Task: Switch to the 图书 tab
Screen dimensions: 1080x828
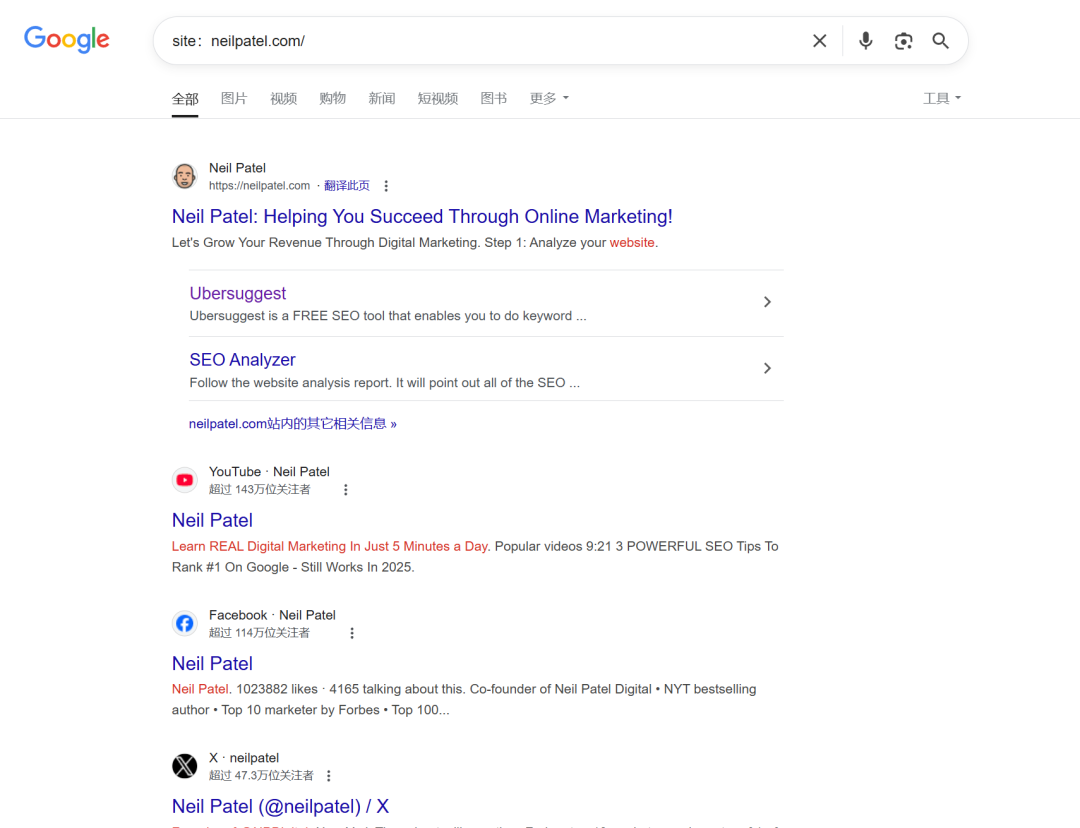Action: coord(494,99)
